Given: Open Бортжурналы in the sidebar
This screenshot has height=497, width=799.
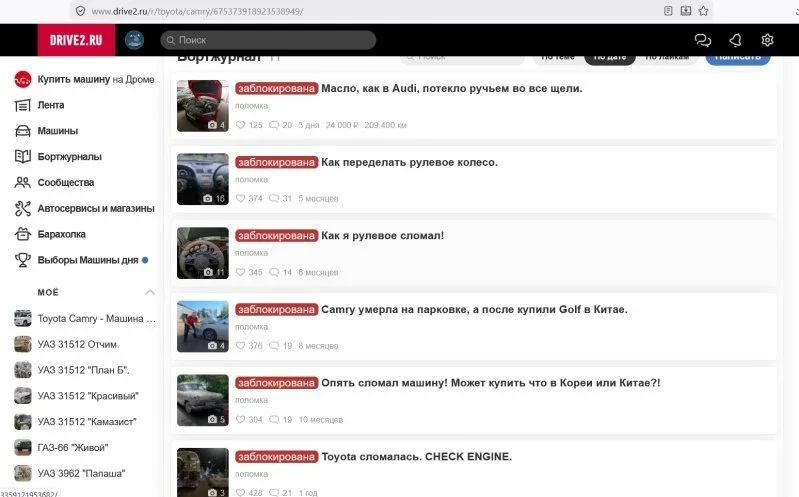Looking at the screenshot, I should [x=70, y=156].
